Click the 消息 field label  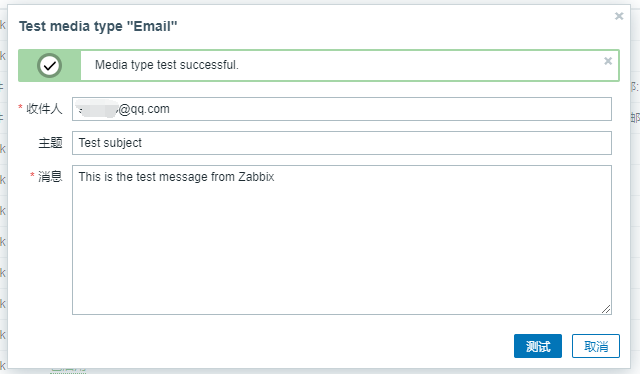[x=50, y=176]
